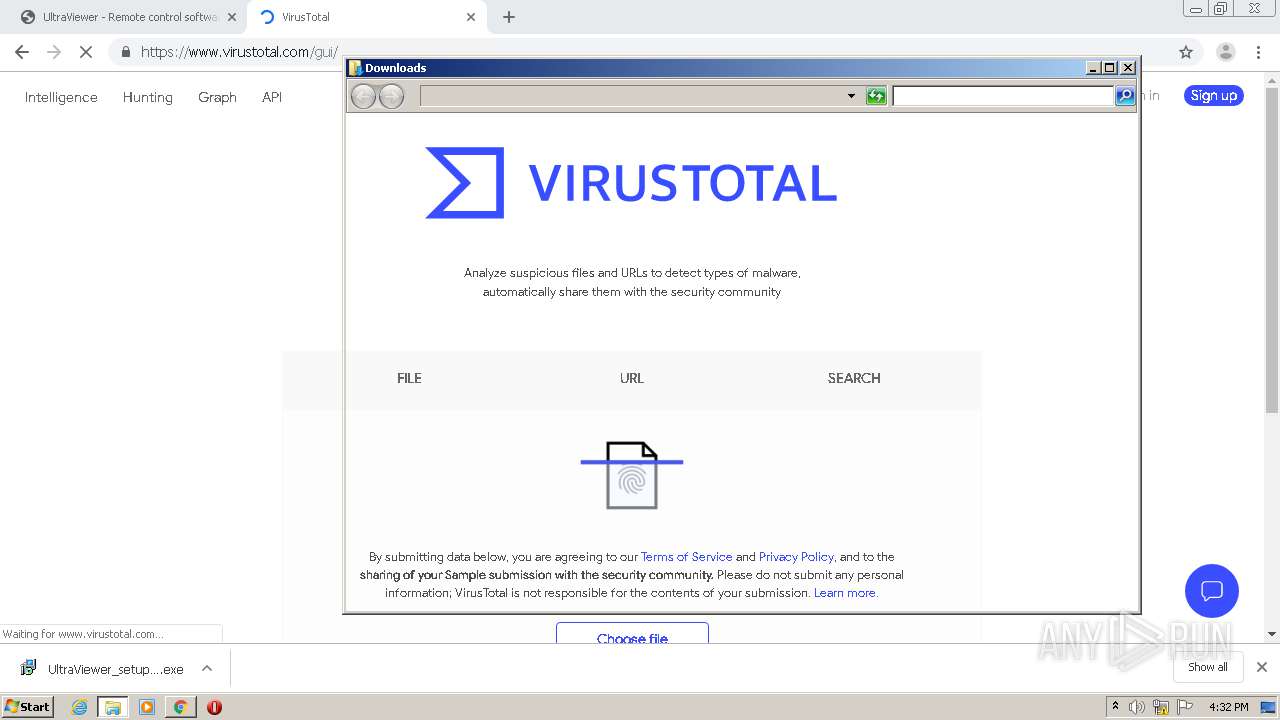Click scrollbar down arrow on page
Viewport: 1280px width, 720px height.
1272,634
